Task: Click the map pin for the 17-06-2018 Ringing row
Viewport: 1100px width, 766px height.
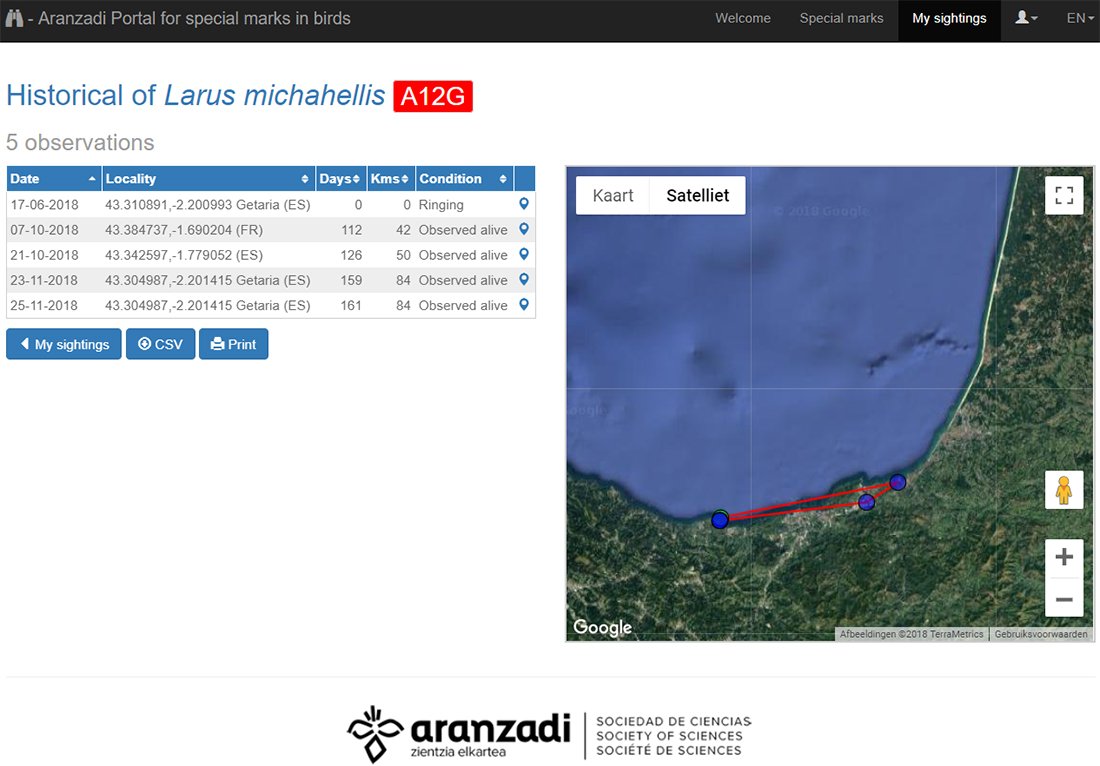Action: click(x=523, y=204)
